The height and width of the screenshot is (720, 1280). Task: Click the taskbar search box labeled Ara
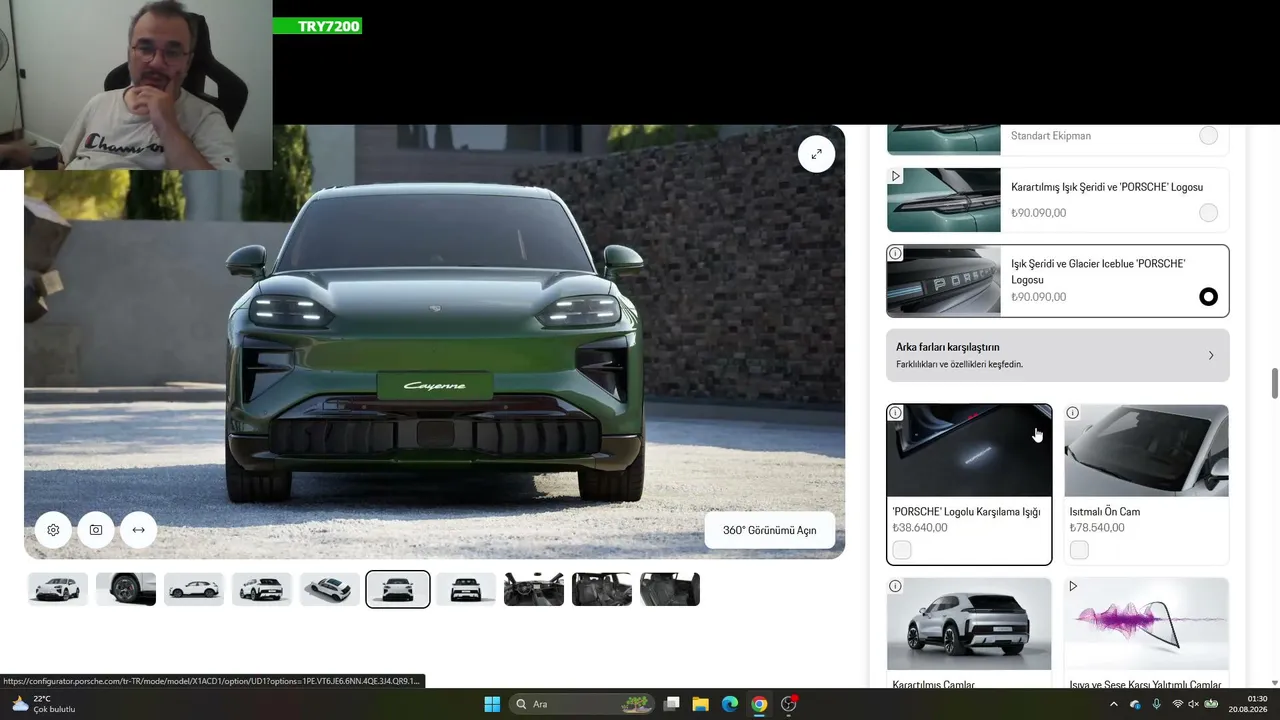click(582, 704)
